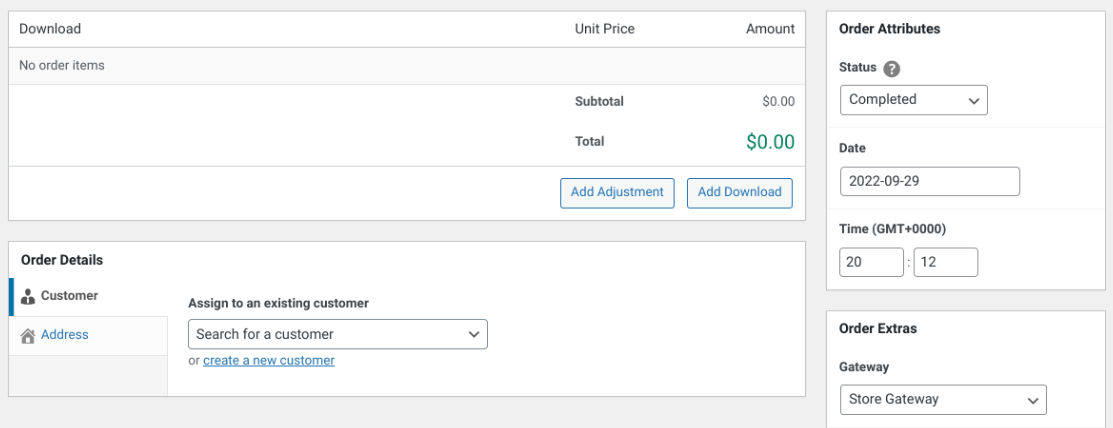This screenshot has height=428, width=1113.
Task: Click the Order Details panel heading
Action: click(x=62, y=260)
